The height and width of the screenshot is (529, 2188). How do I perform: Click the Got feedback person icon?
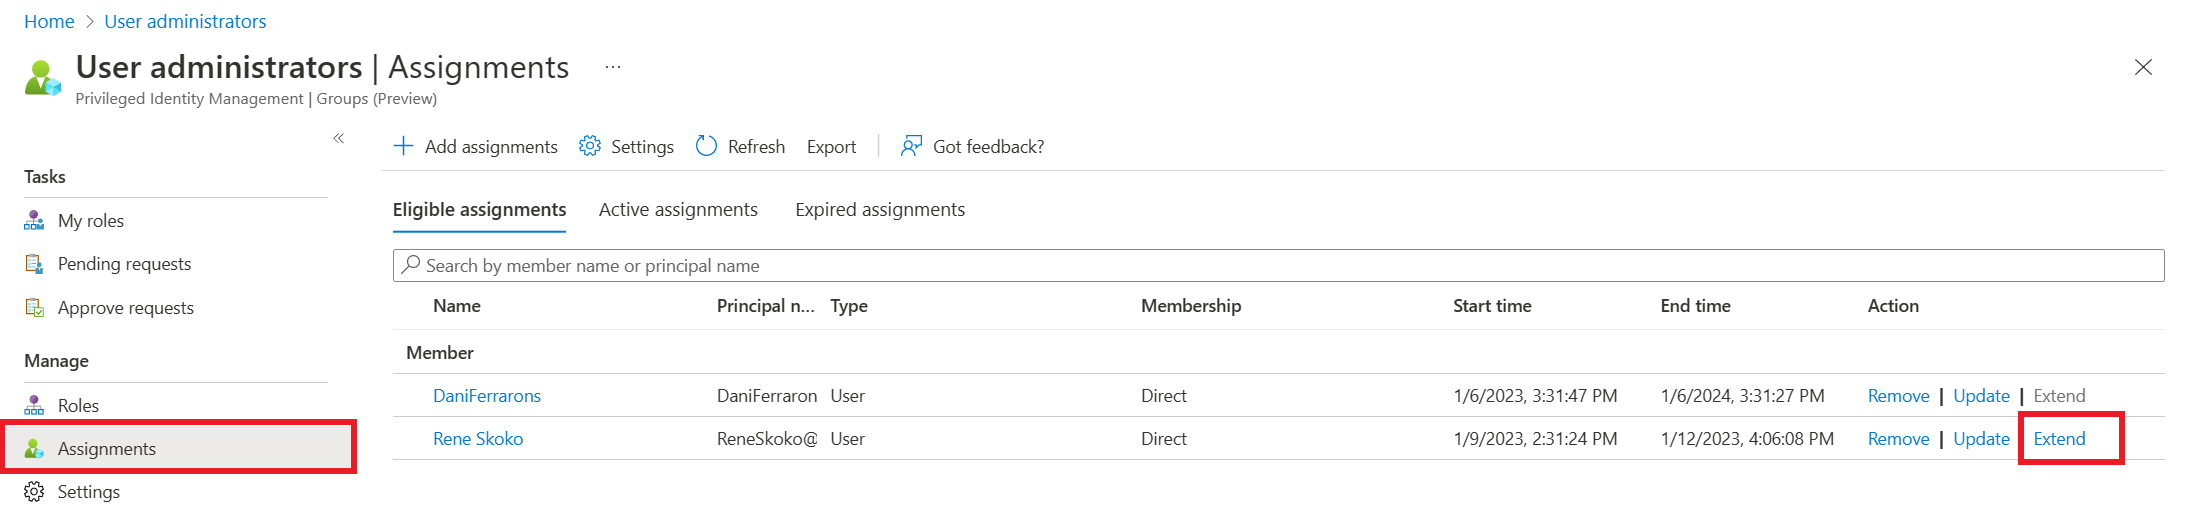(x=911, y=146)
